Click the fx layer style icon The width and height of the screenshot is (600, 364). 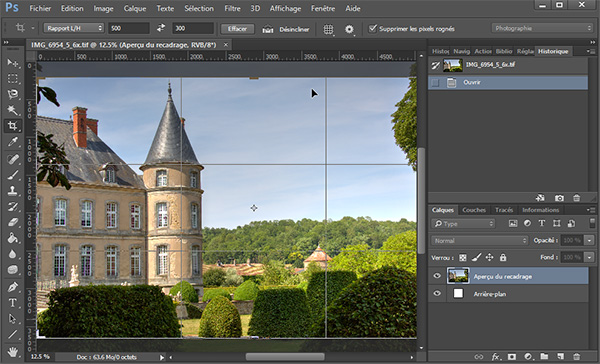495,357
